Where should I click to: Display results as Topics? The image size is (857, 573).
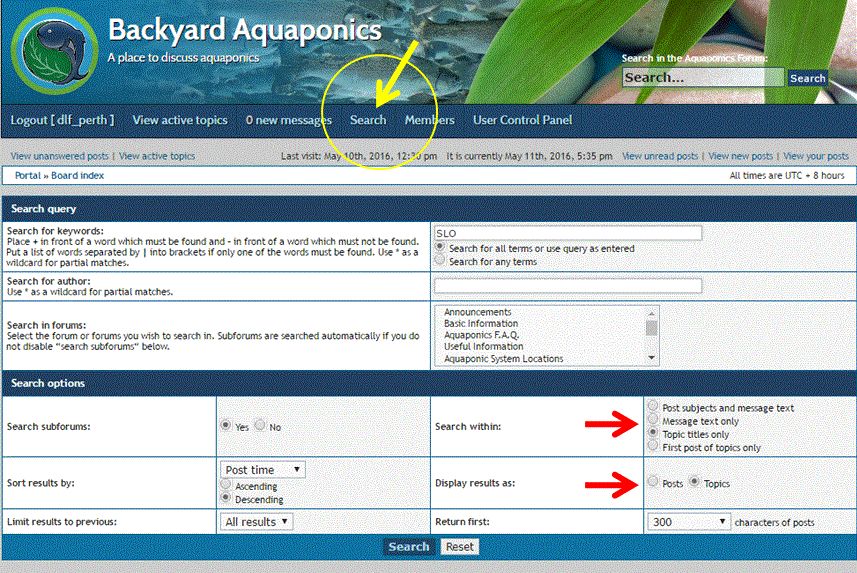[694, 482]
